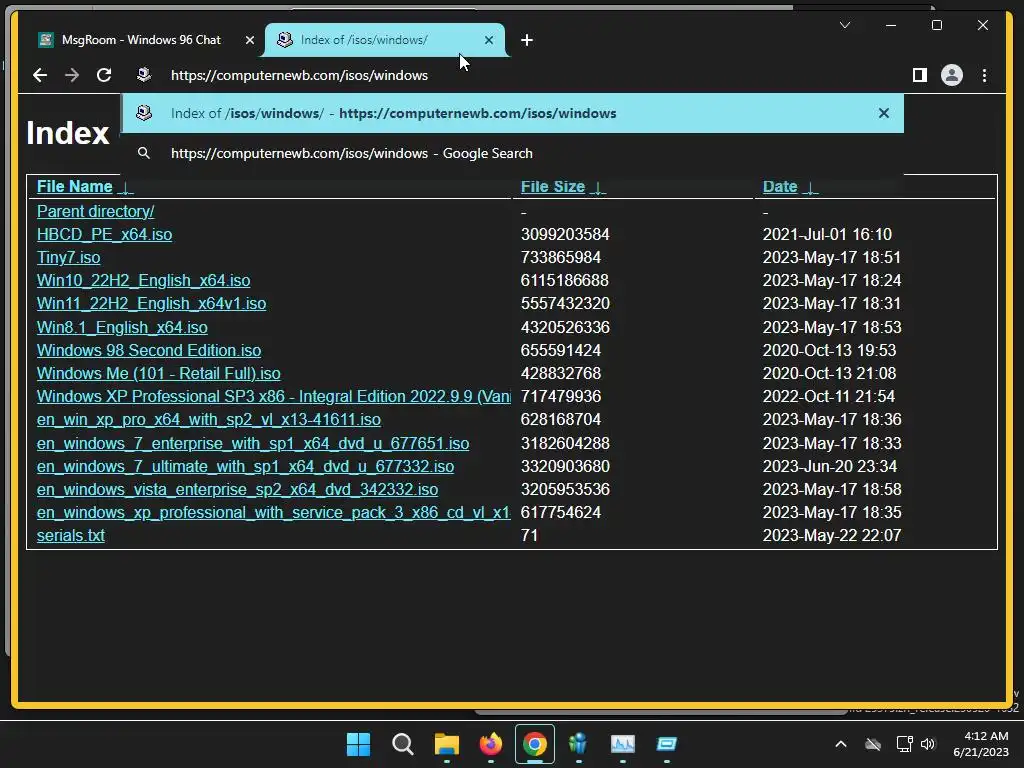Sort descending by File Size arrow
Viewport: 1024px width, 768px height.
pyautogui.click(x=598, y=187)
